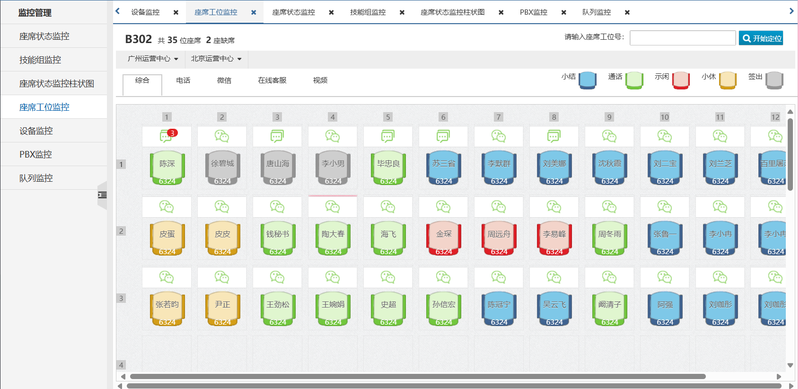The image size is (800, 389).
Task: Click the vertical scrollbar of seat grid
Action: point(790,154)
